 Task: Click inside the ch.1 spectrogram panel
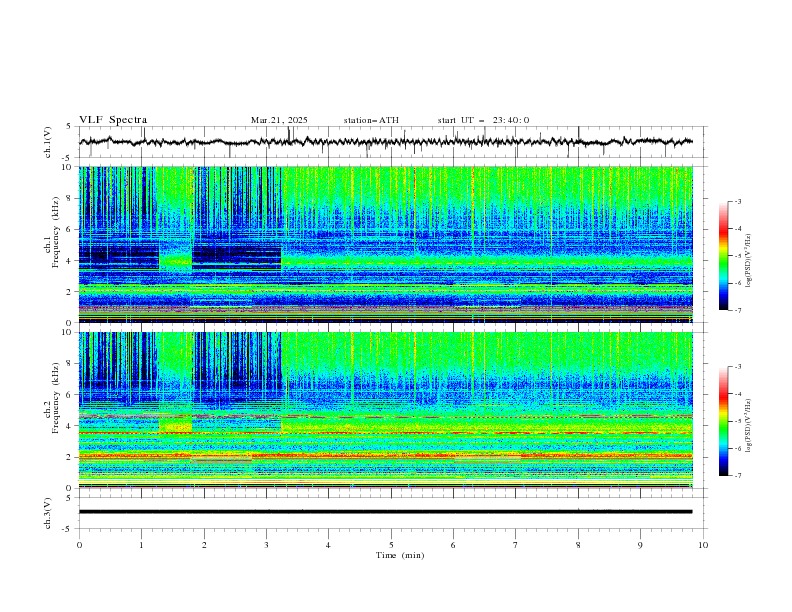tap(386, 244)
